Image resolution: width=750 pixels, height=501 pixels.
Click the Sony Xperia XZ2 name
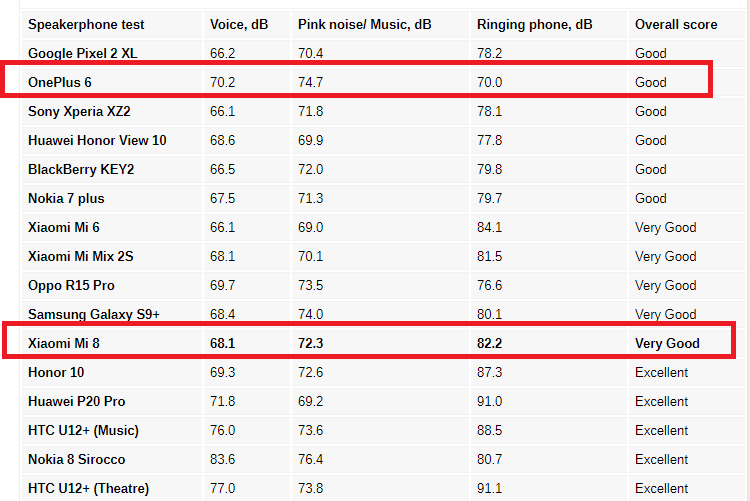(79, 111)
